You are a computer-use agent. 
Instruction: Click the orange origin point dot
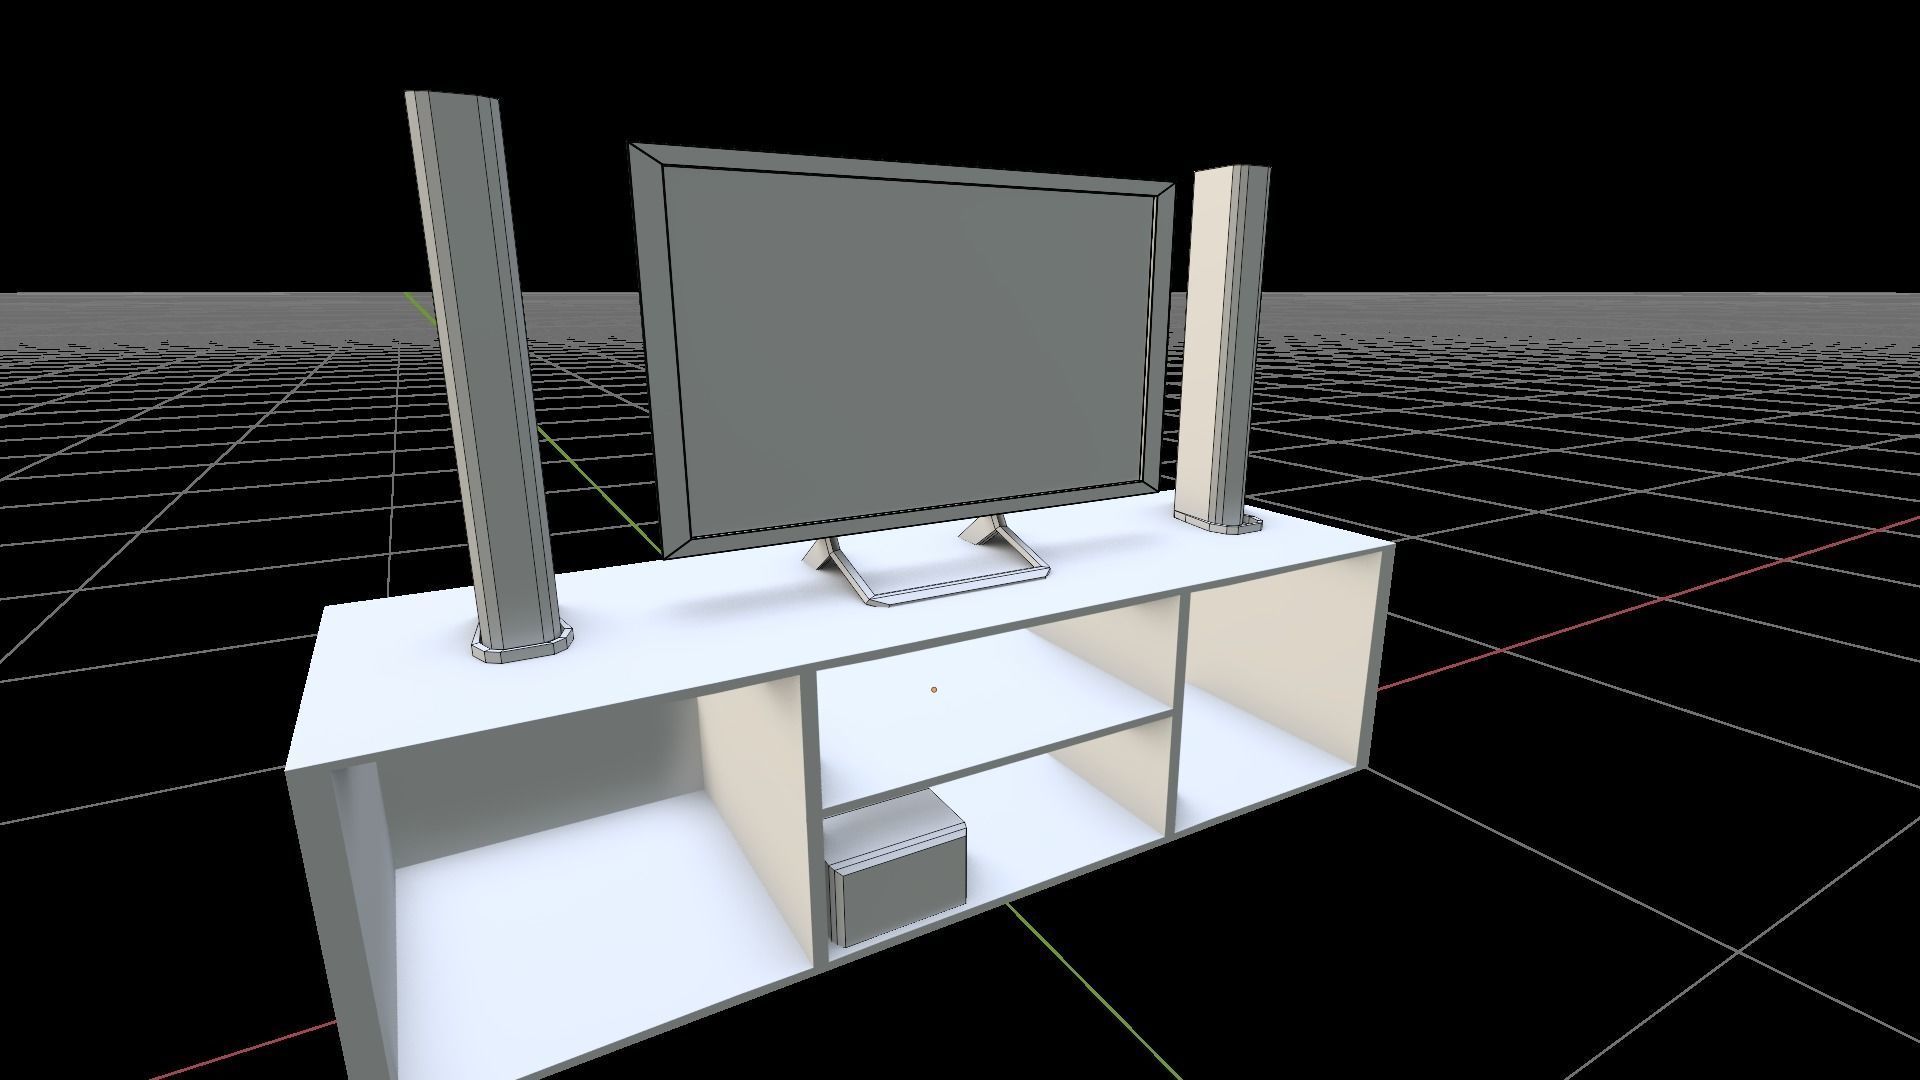click(x=934, y=689)
